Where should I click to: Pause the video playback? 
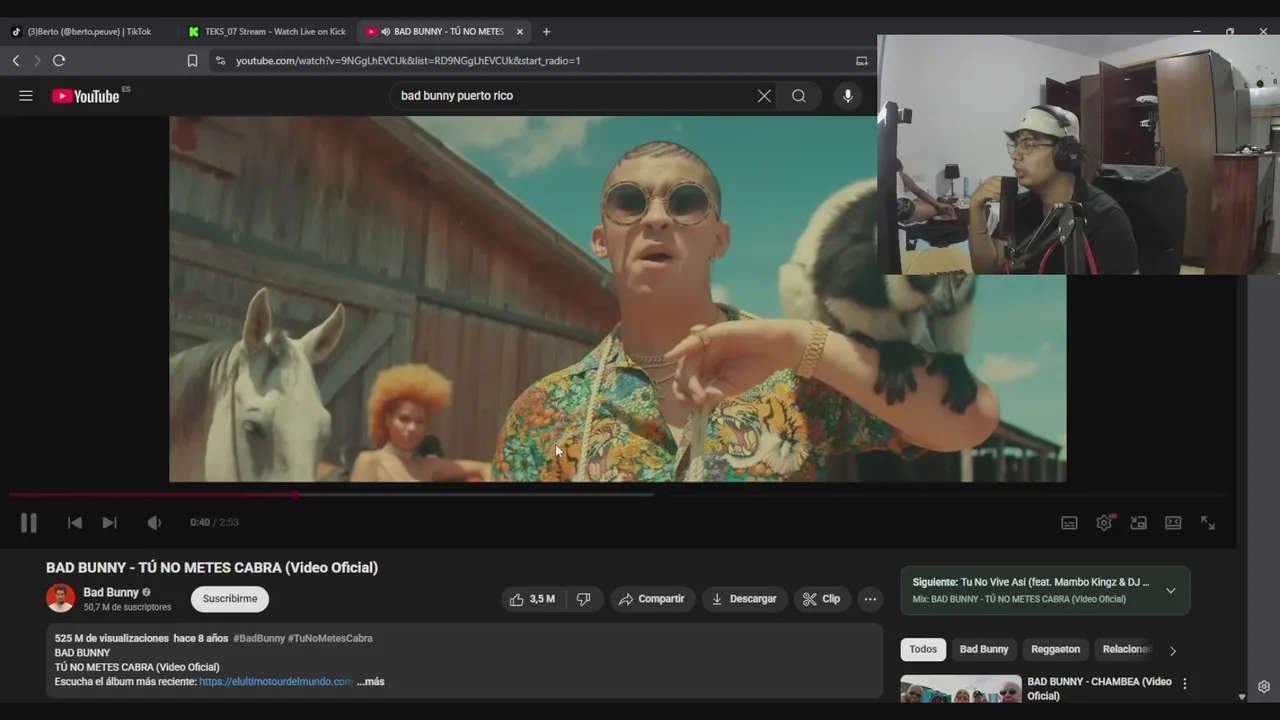click(x=28, y=522)
